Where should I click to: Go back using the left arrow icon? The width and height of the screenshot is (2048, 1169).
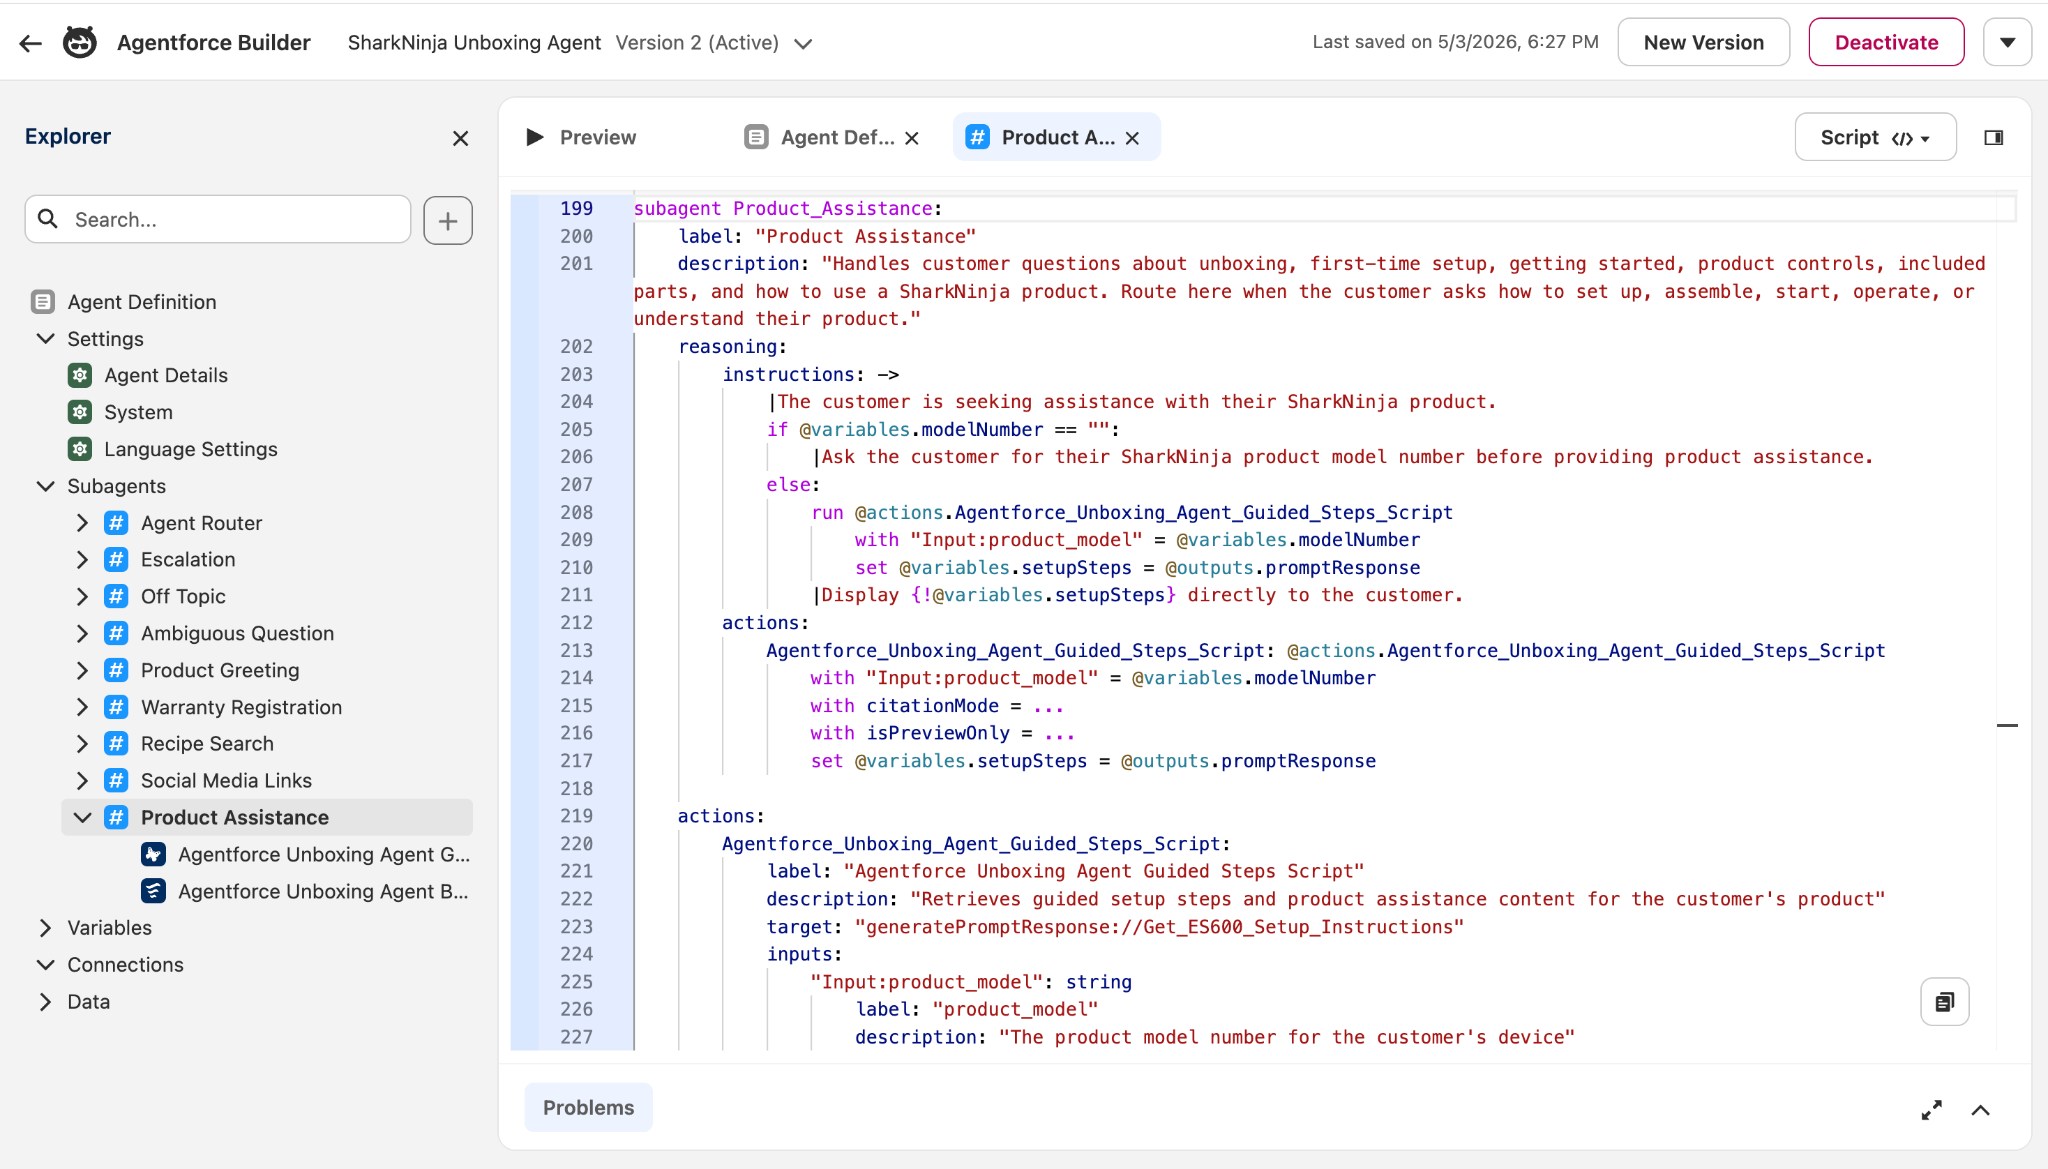click(31, 43)
